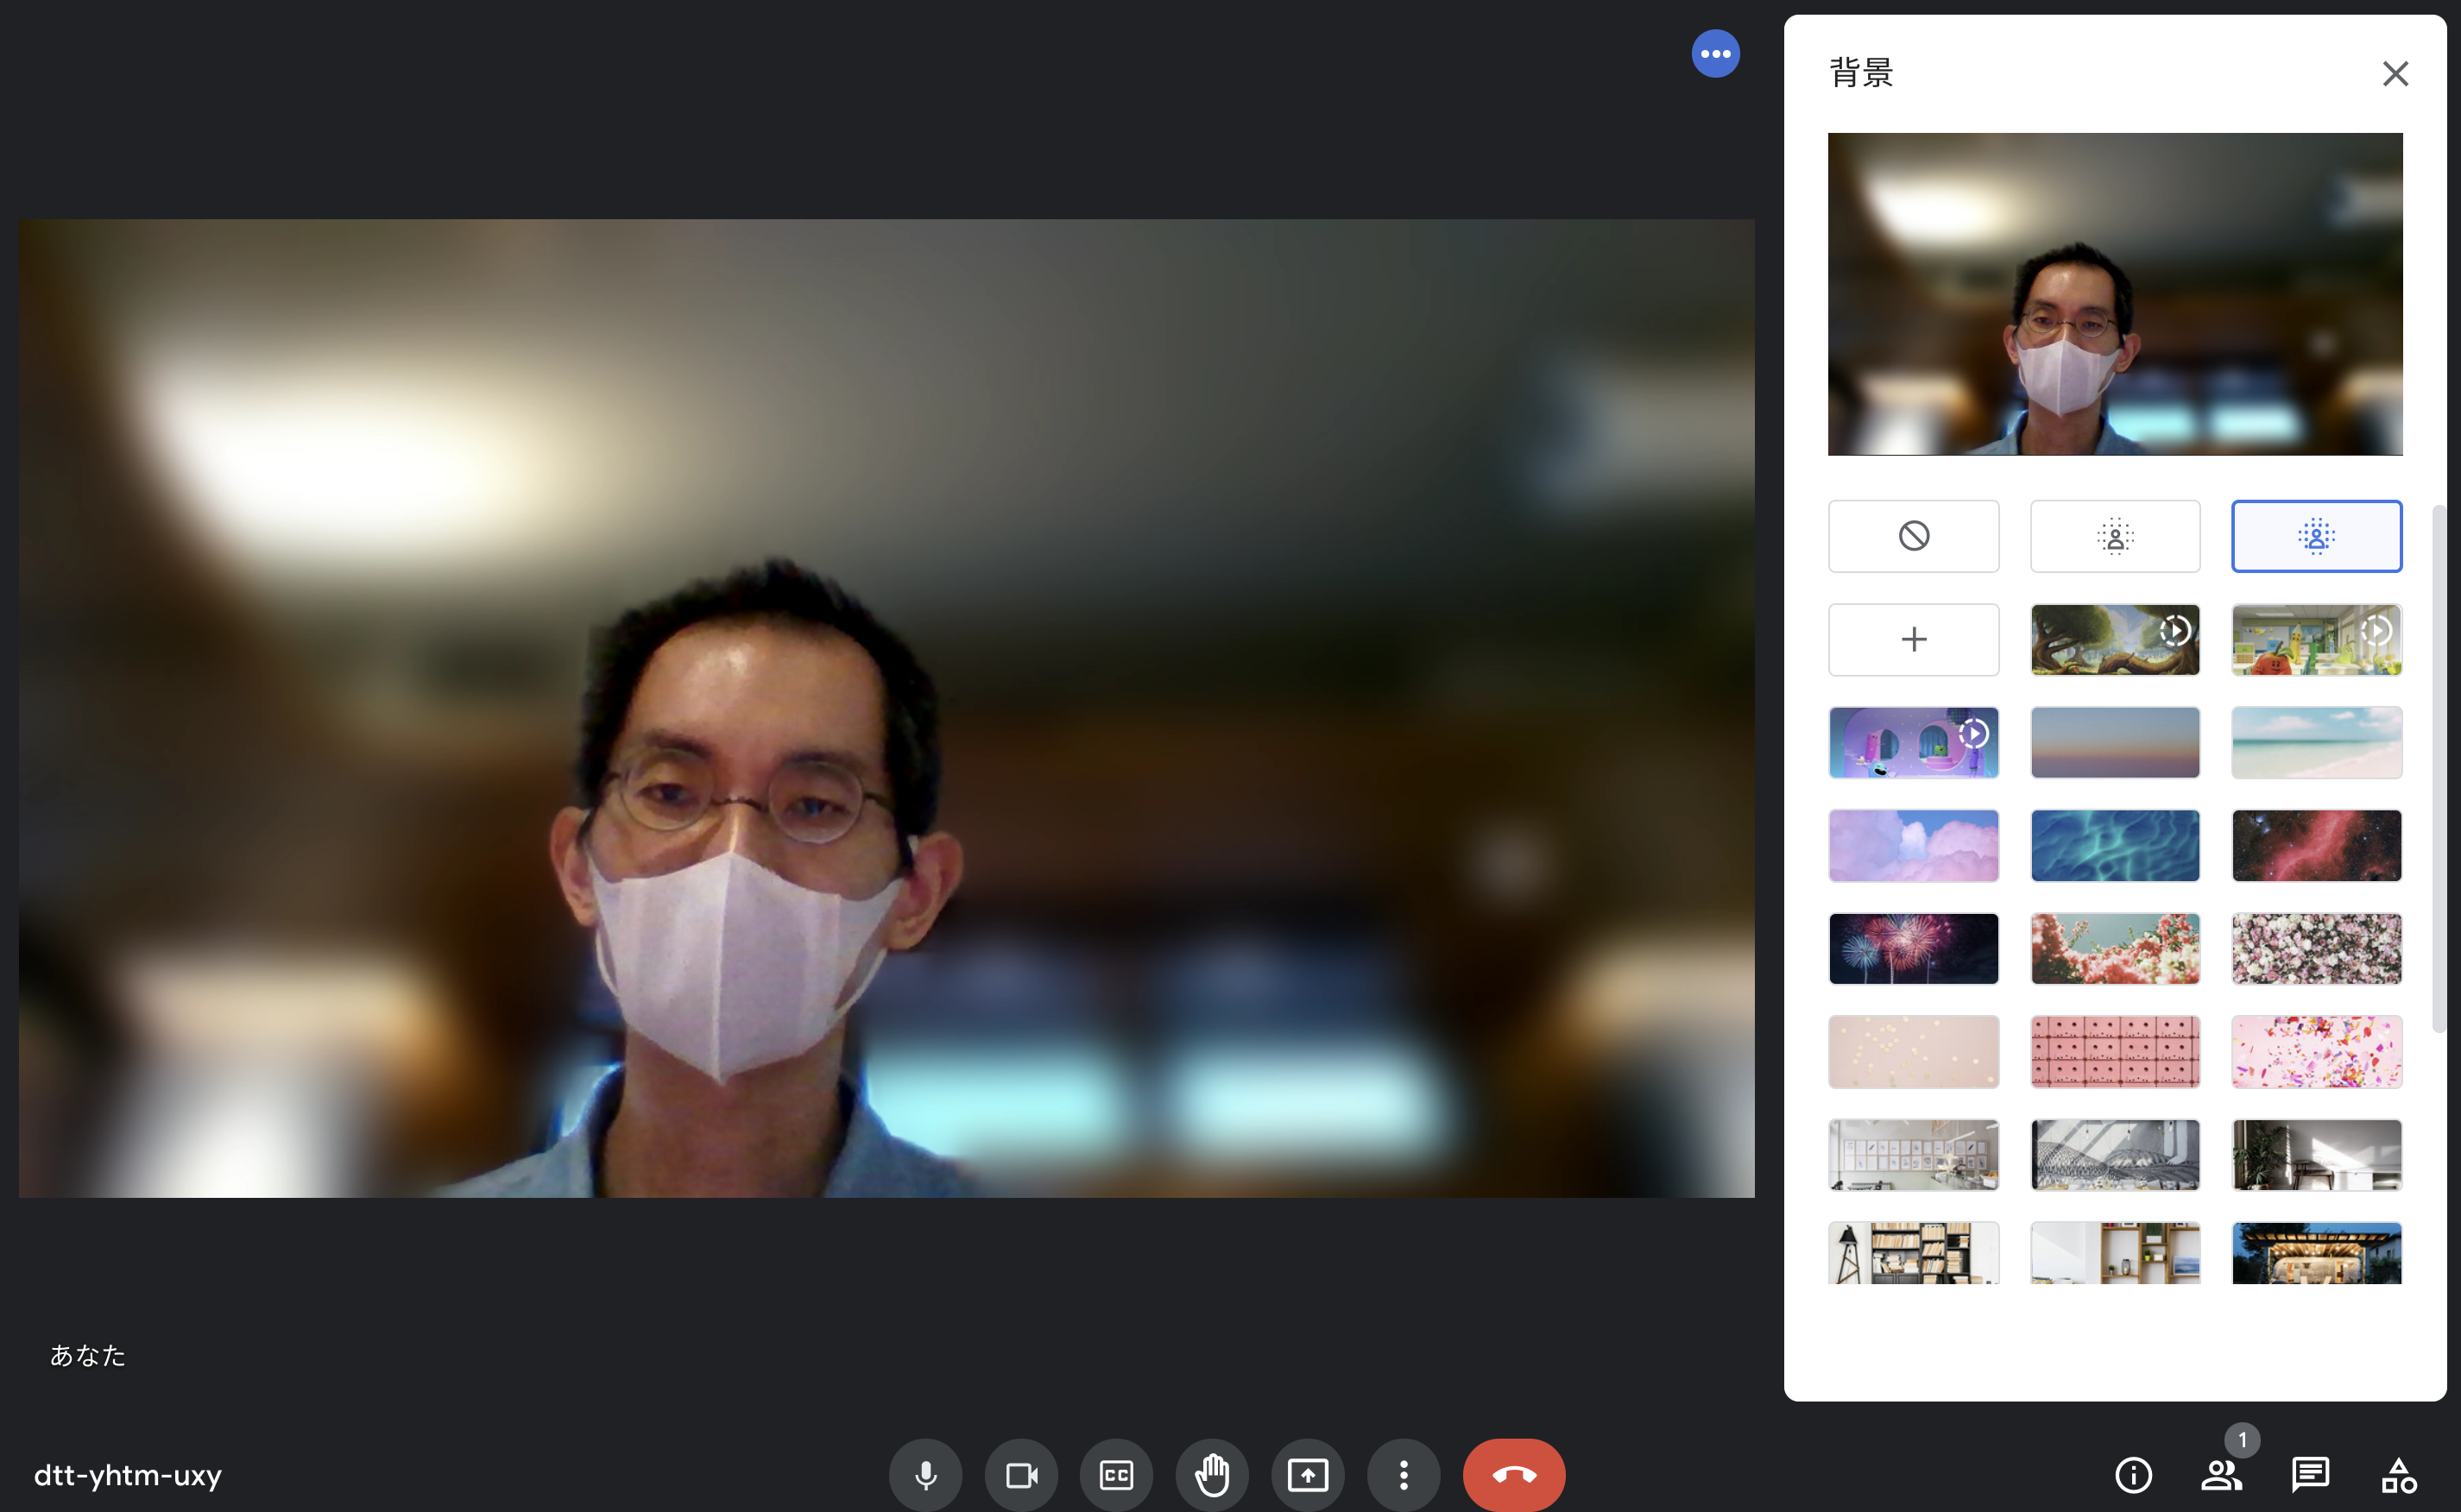Open more options three-dot menu
Screen dimensions: 2461x1512
pyautogui.click(x=1404, y=1475)
